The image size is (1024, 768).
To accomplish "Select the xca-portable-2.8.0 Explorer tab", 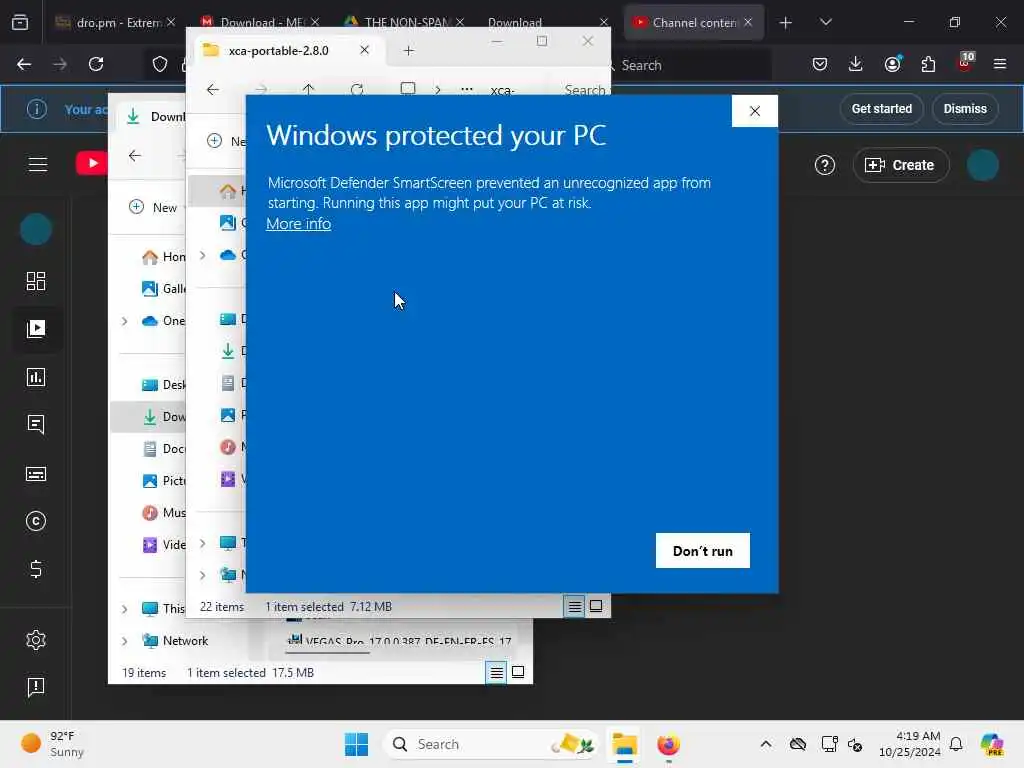I will [285, 50].
